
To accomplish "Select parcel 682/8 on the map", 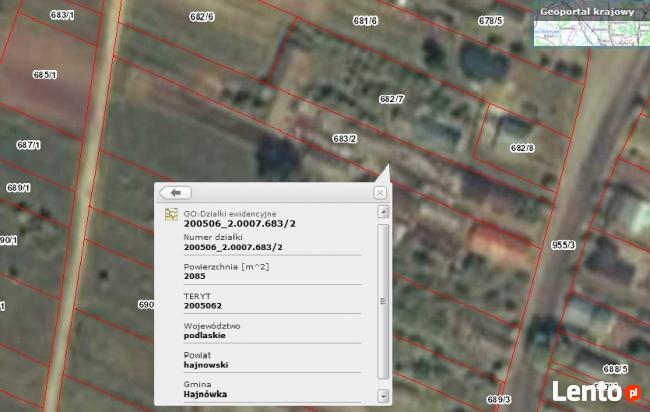I will tap(522, 147).
